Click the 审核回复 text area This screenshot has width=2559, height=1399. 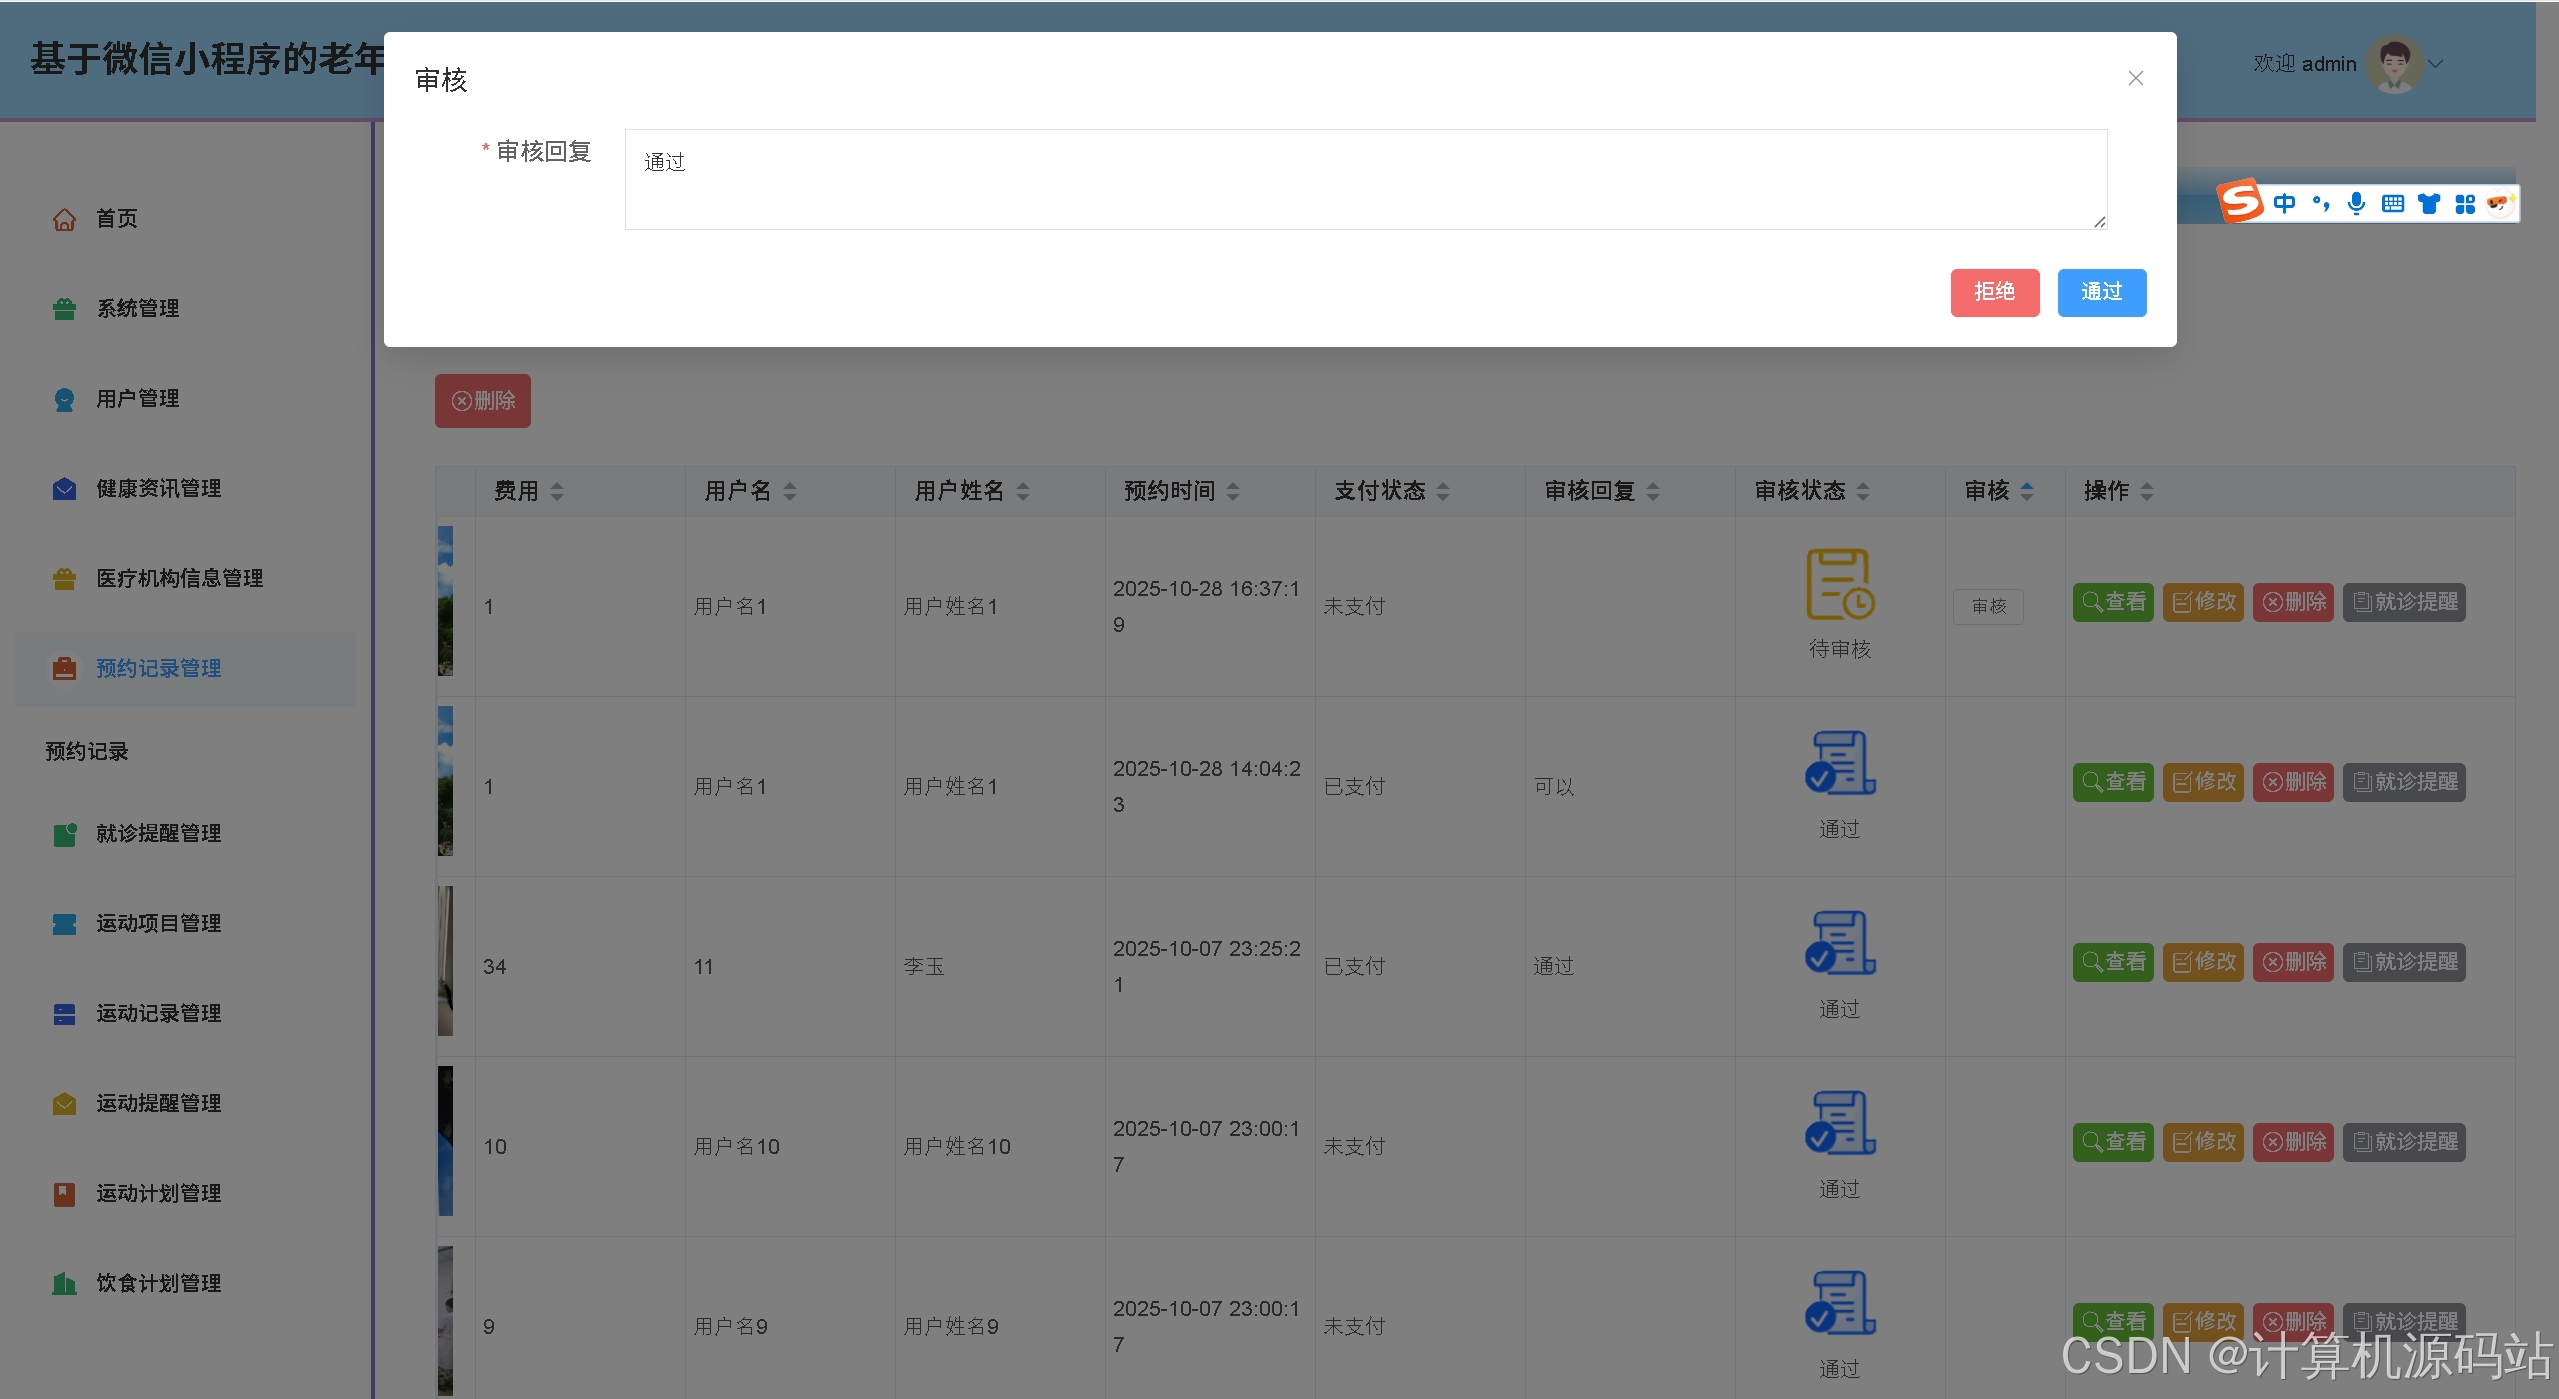point(1366,179)
